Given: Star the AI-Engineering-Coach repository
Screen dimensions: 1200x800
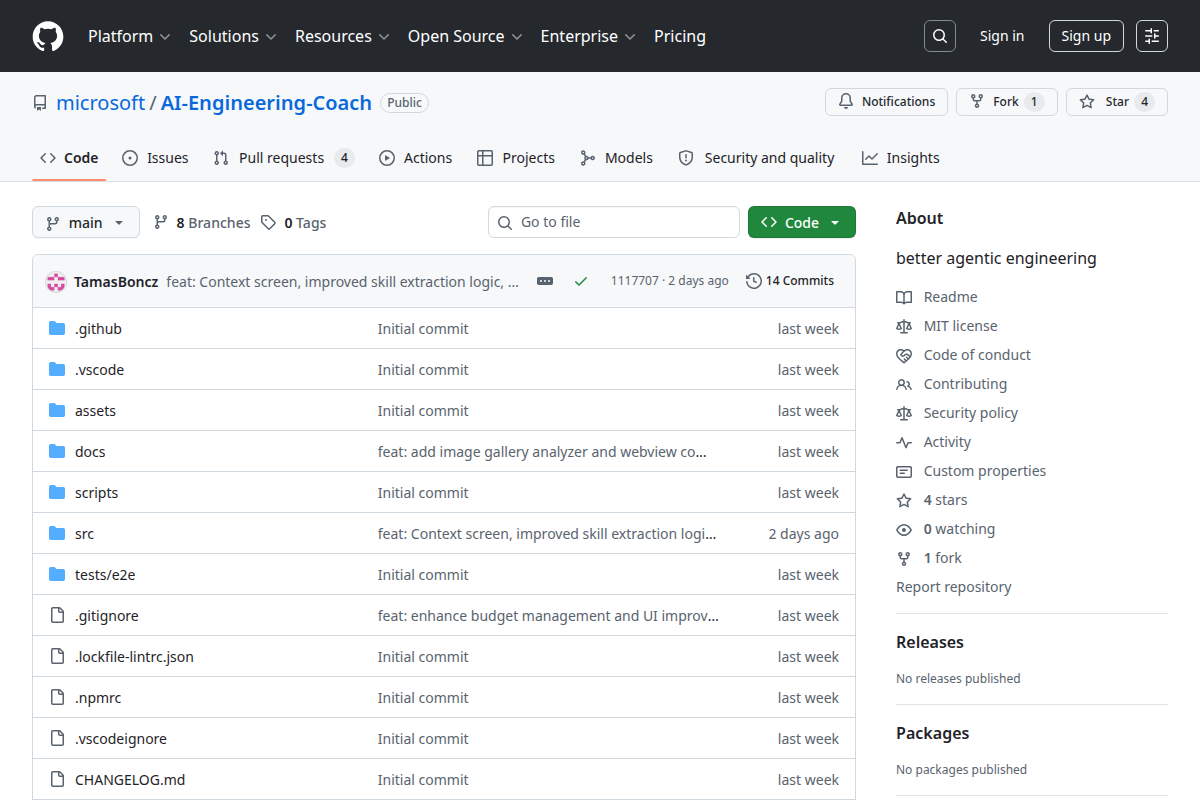Looking at the screenshot, I should (x=1116, y=102).
